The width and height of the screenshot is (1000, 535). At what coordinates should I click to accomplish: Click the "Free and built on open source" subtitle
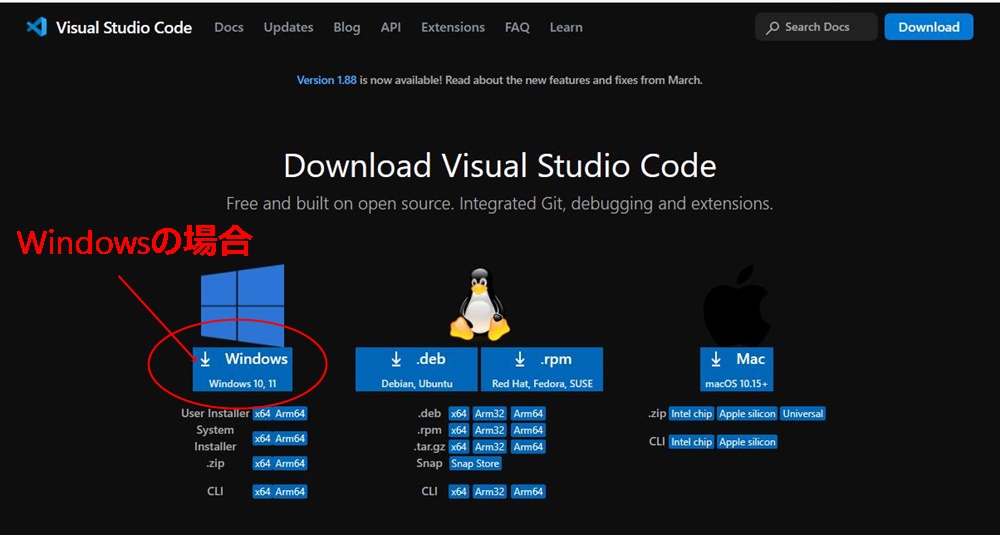coord(499,204)
